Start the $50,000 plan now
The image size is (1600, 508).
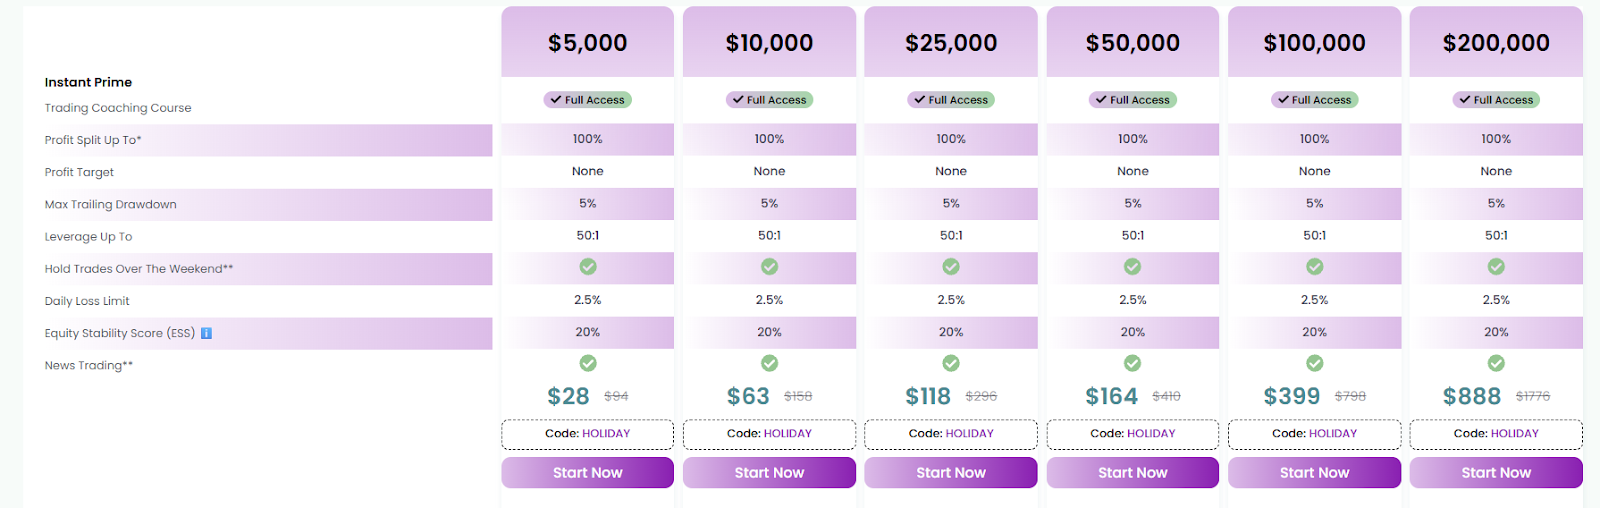(1132, 473)
